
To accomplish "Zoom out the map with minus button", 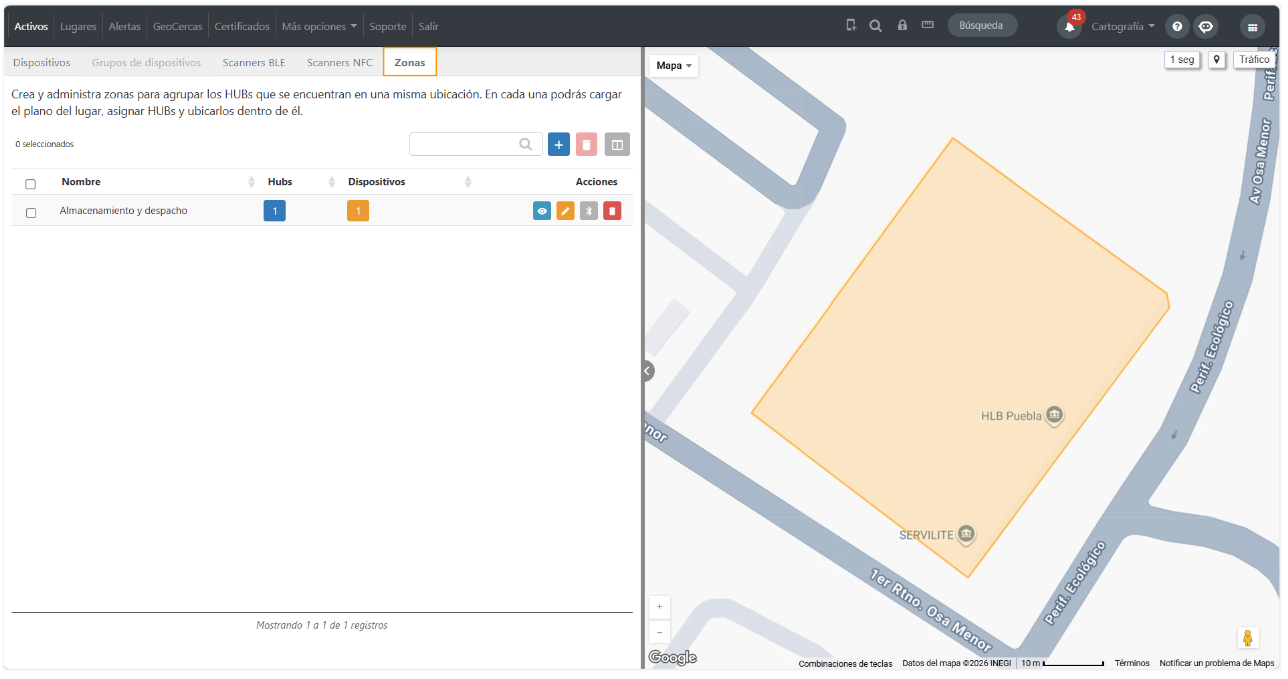I will click(660, 632).
